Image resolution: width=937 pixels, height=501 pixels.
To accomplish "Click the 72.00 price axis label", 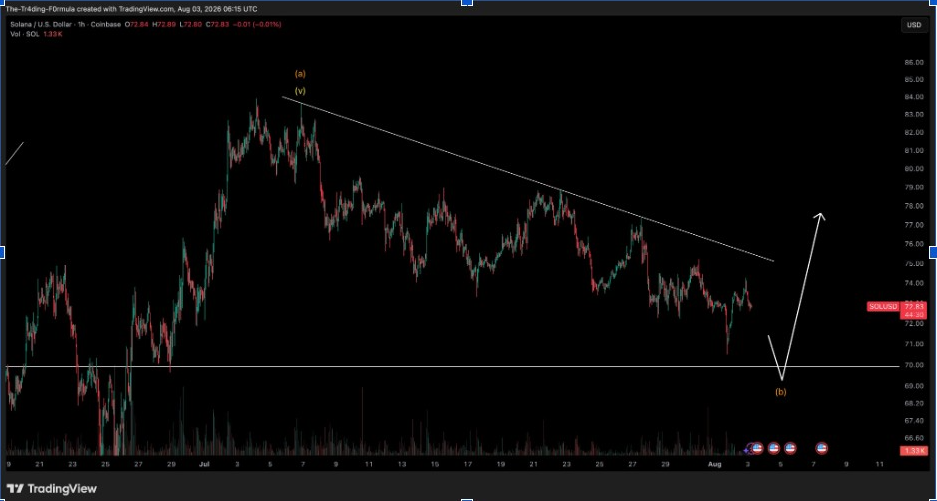I will (x=915, y=323).
